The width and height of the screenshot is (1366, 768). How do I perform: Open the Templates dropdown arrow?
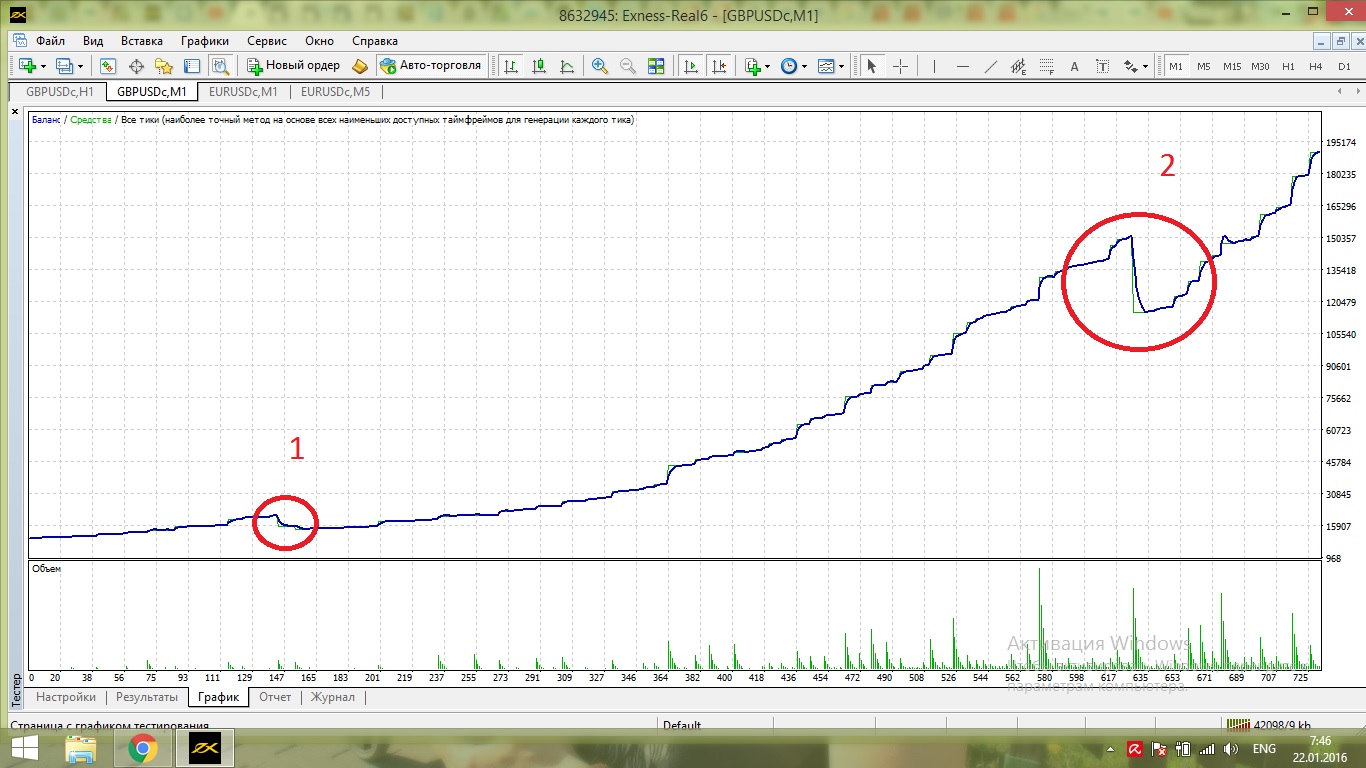(x=841, y=66)
